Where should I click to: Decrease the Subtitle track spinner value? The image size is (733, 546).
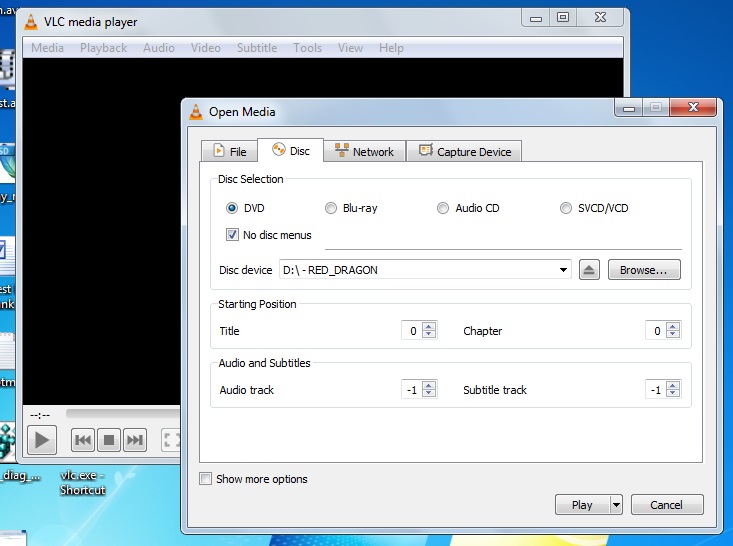(673, 393)
